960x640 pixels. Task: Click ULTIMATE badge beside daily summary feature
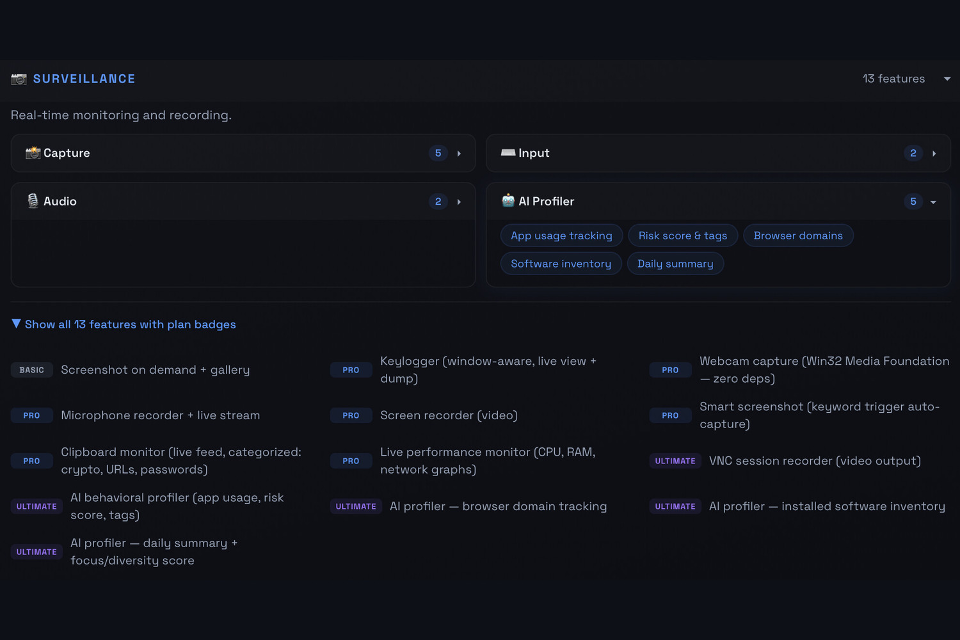click(37, 552)
